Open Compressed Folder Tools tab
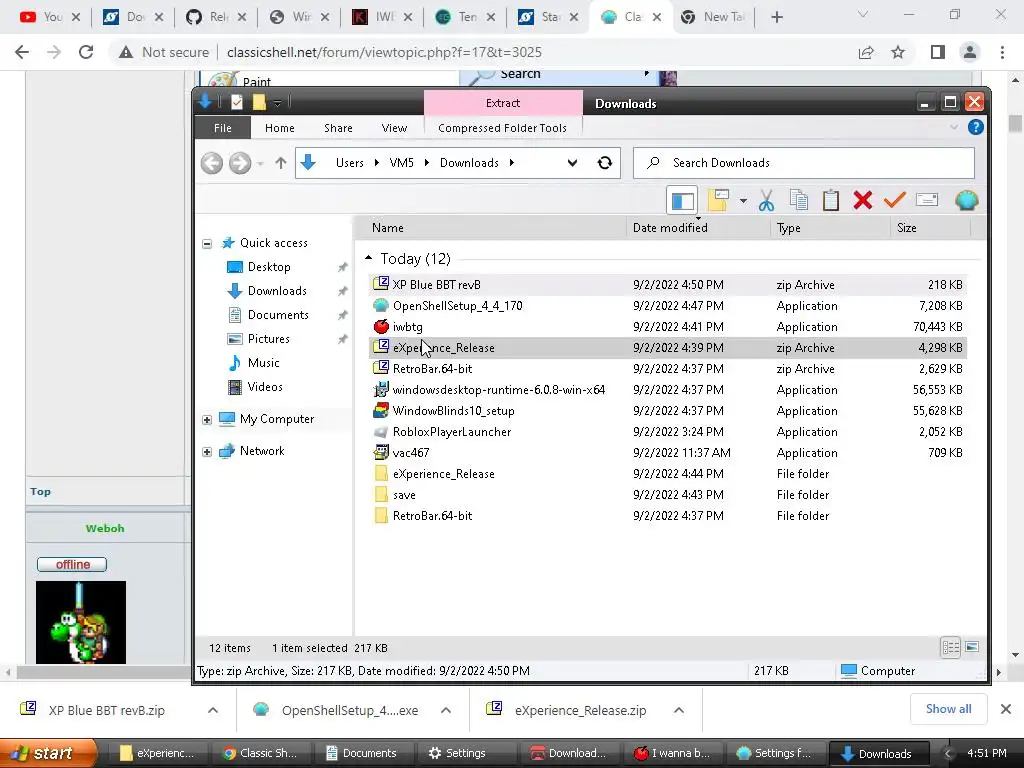 (x=502, y=128)
